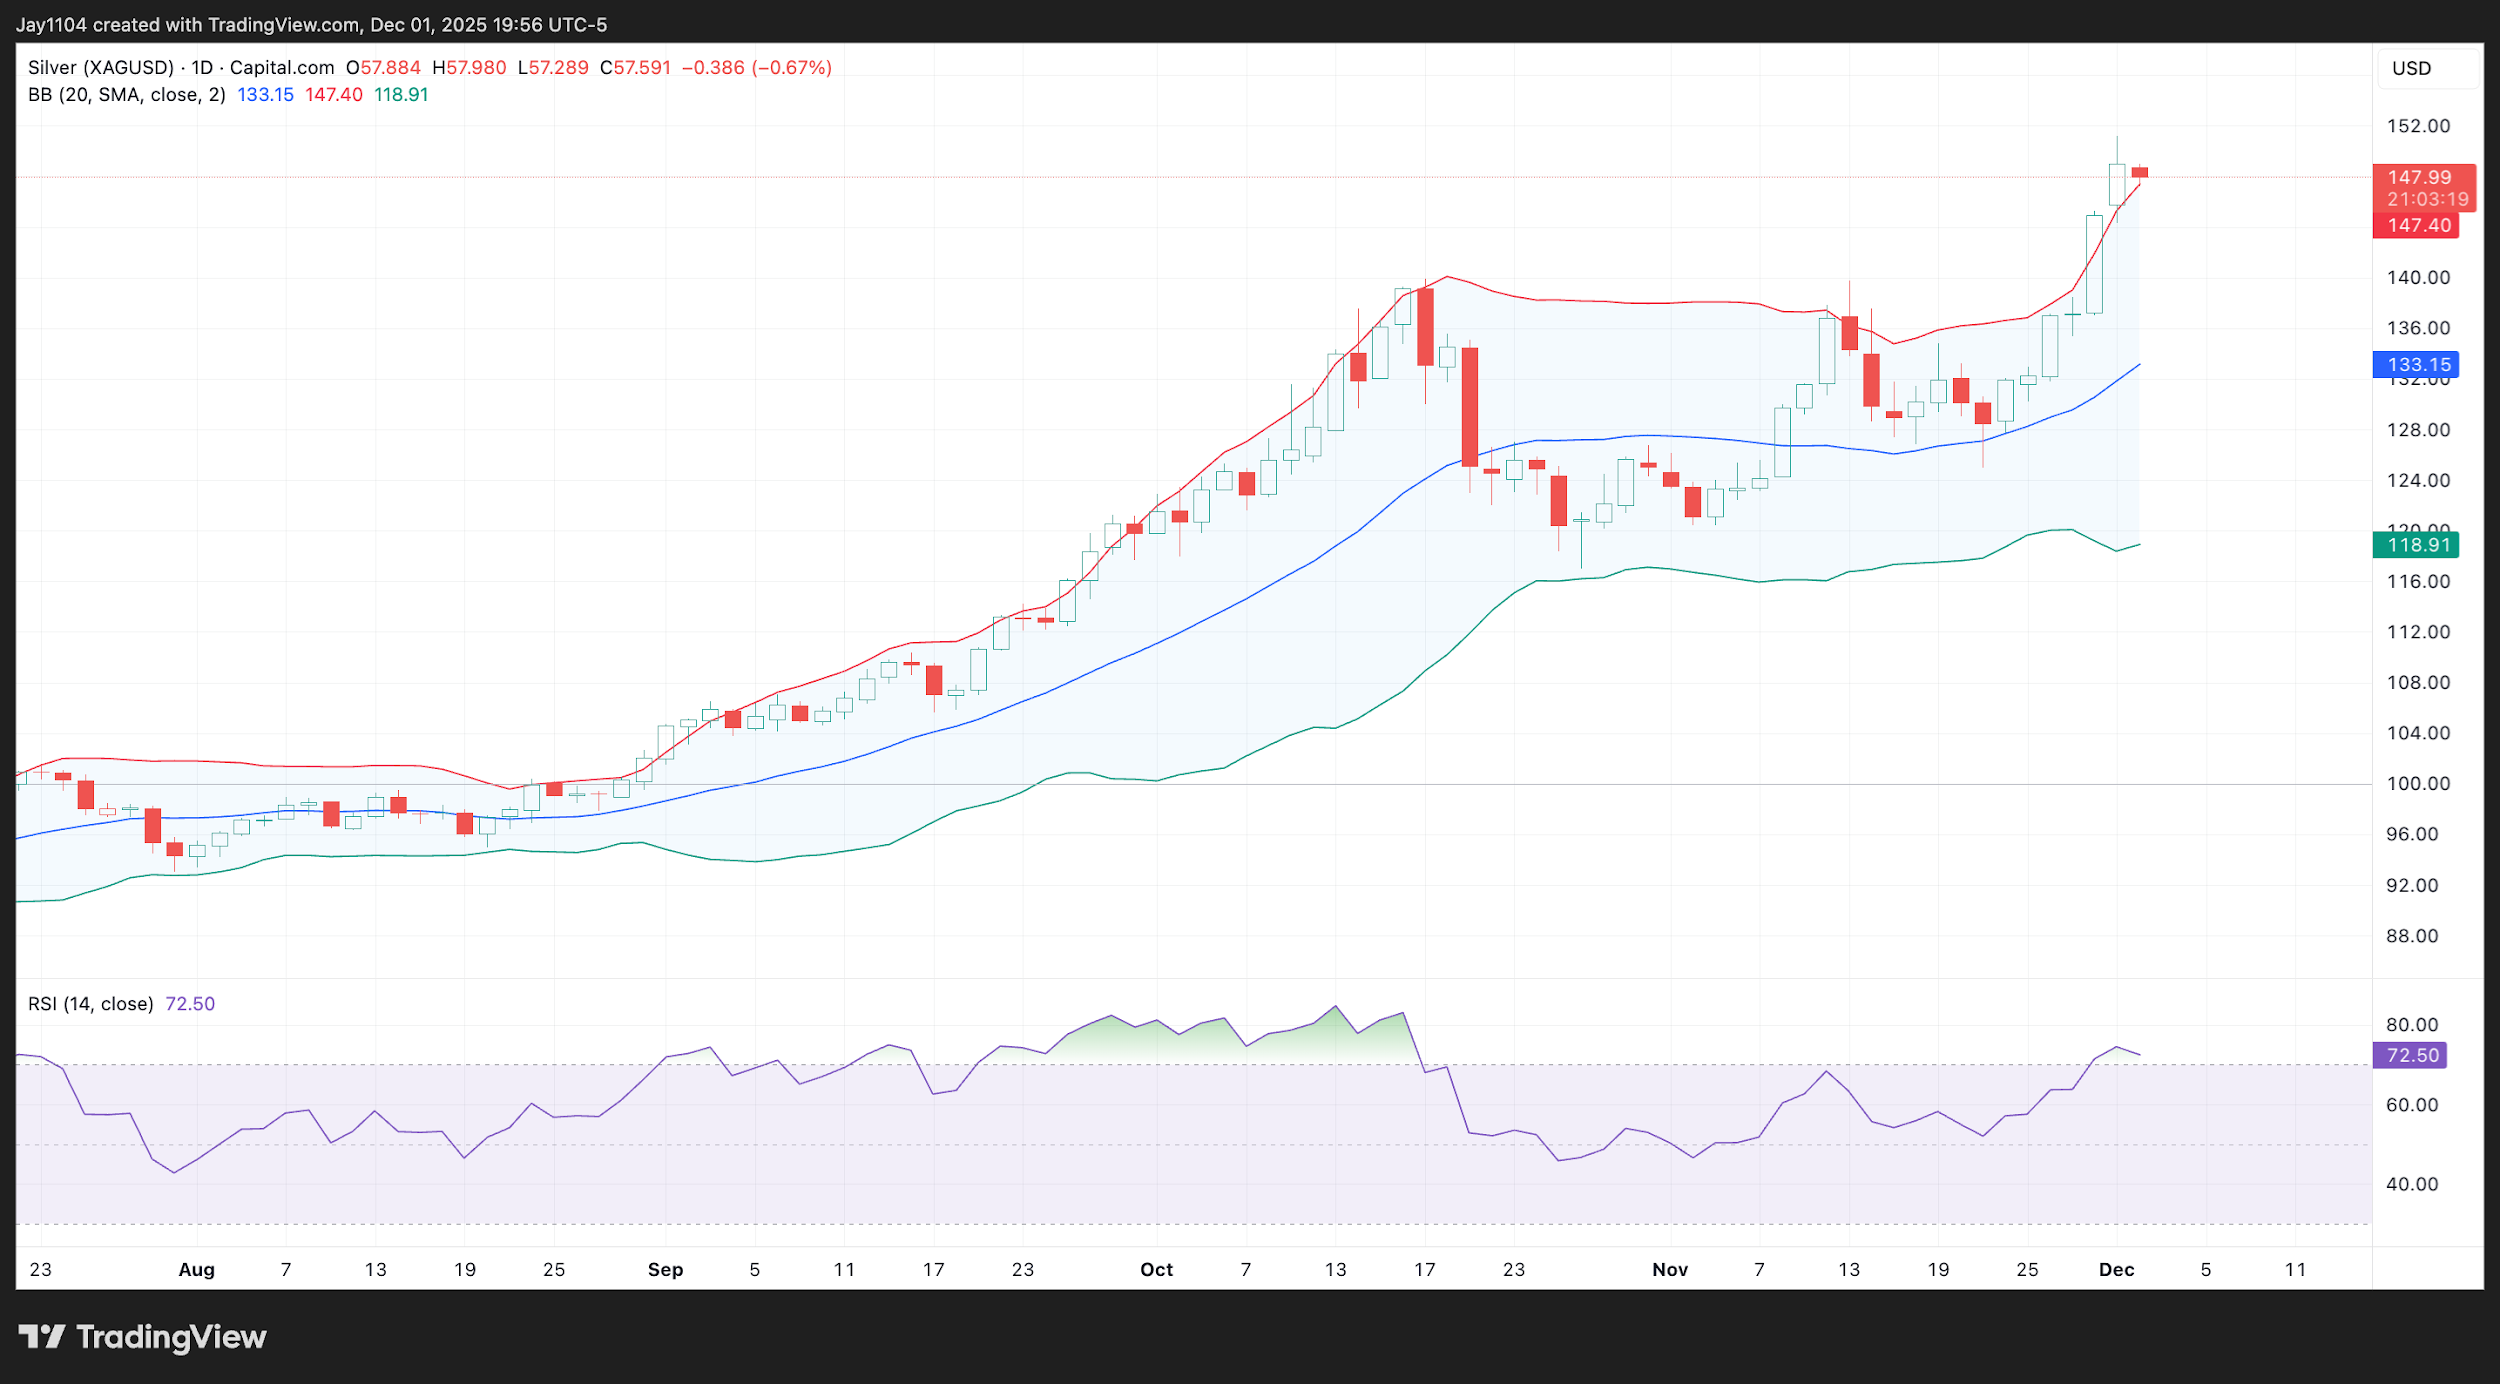This screenshot has width=2500, height=1384.
Task: Click the blue 133.15 basis price label
Action: coord(2418,365)
